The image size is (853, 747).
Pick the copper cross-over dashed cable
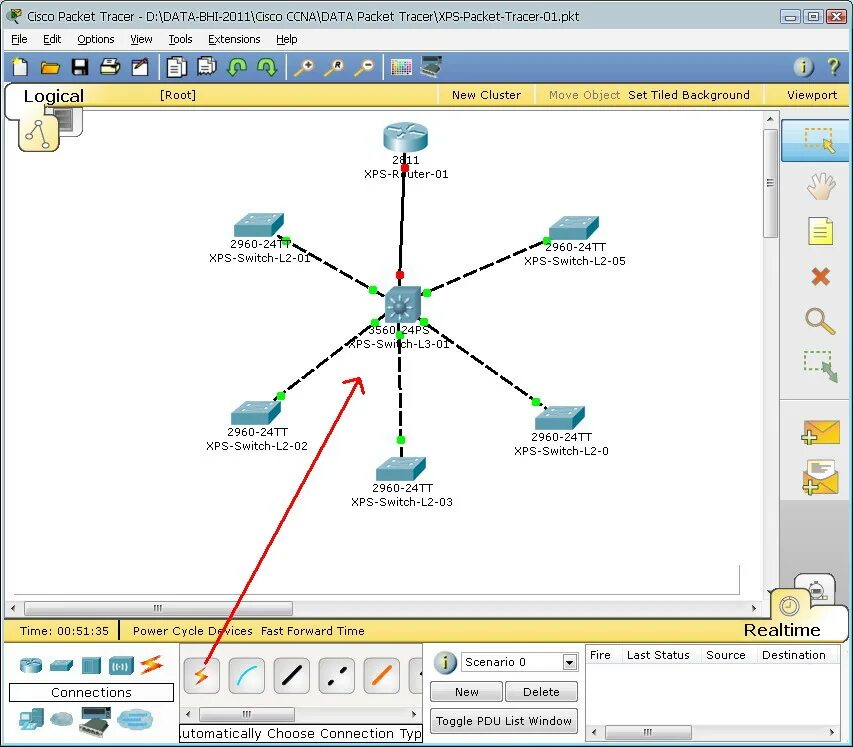(337, 676)
